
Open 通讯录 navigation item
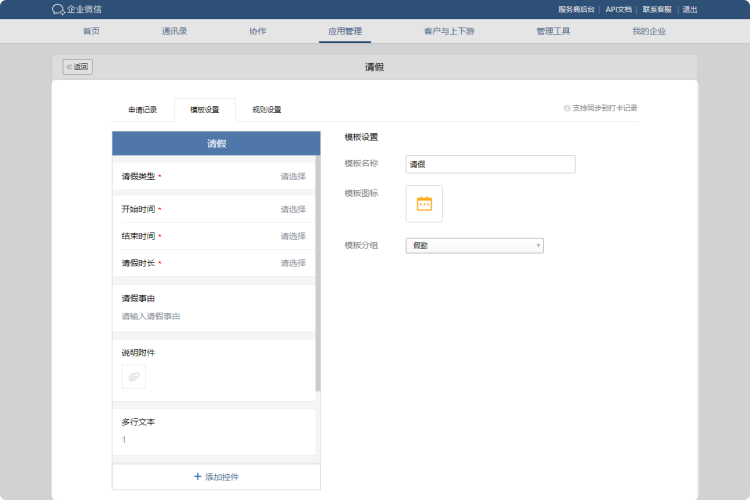pos(175,31)
